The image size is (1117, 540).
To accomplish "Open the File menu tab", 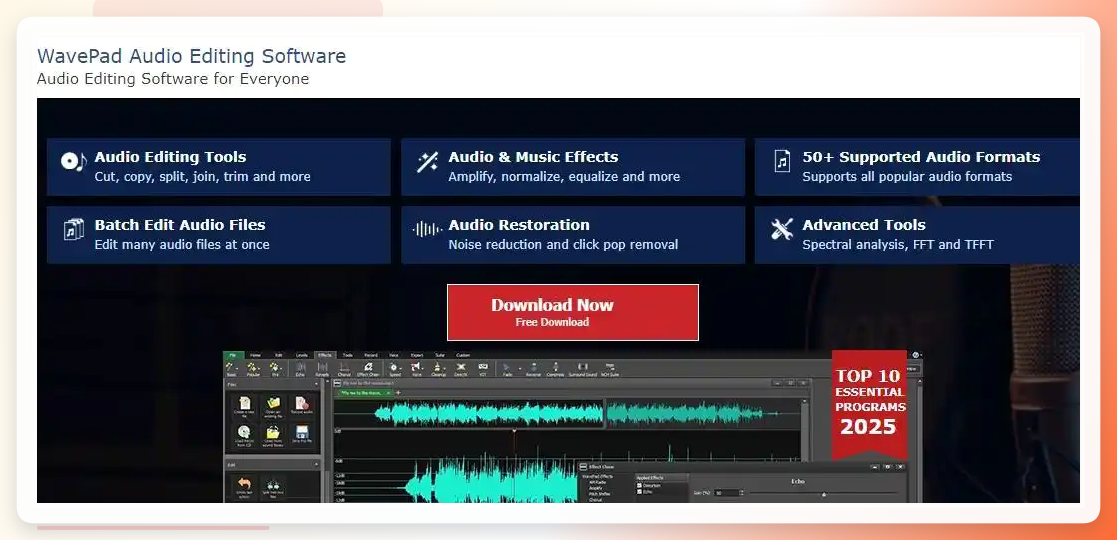I will click(233, 355).
